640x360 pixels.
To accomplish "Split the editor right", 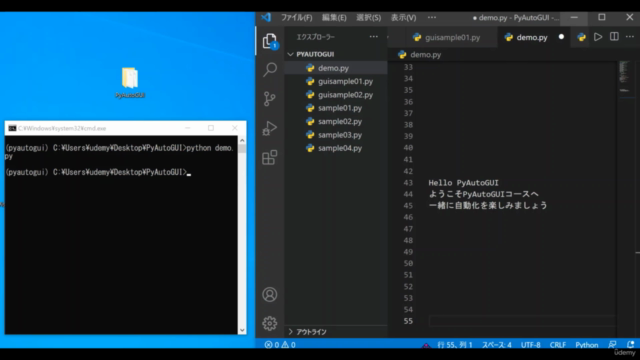I will 614,37.
